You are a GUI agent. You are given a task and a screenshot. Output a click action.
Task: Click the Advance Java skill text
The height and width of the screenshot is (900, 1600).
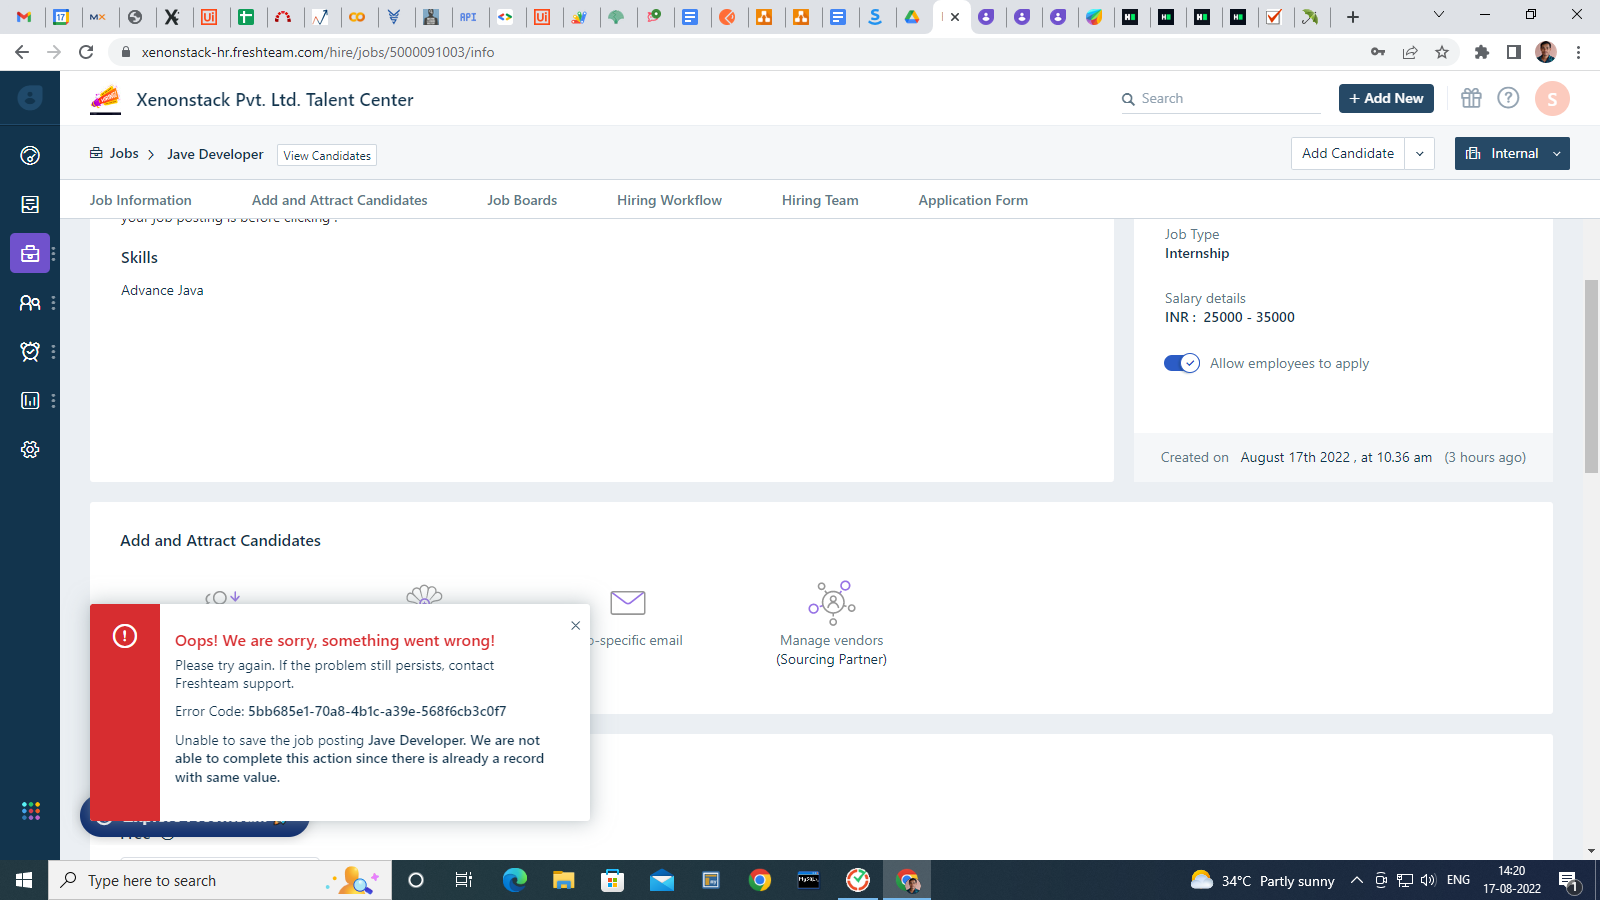click(x=162, y=290)
